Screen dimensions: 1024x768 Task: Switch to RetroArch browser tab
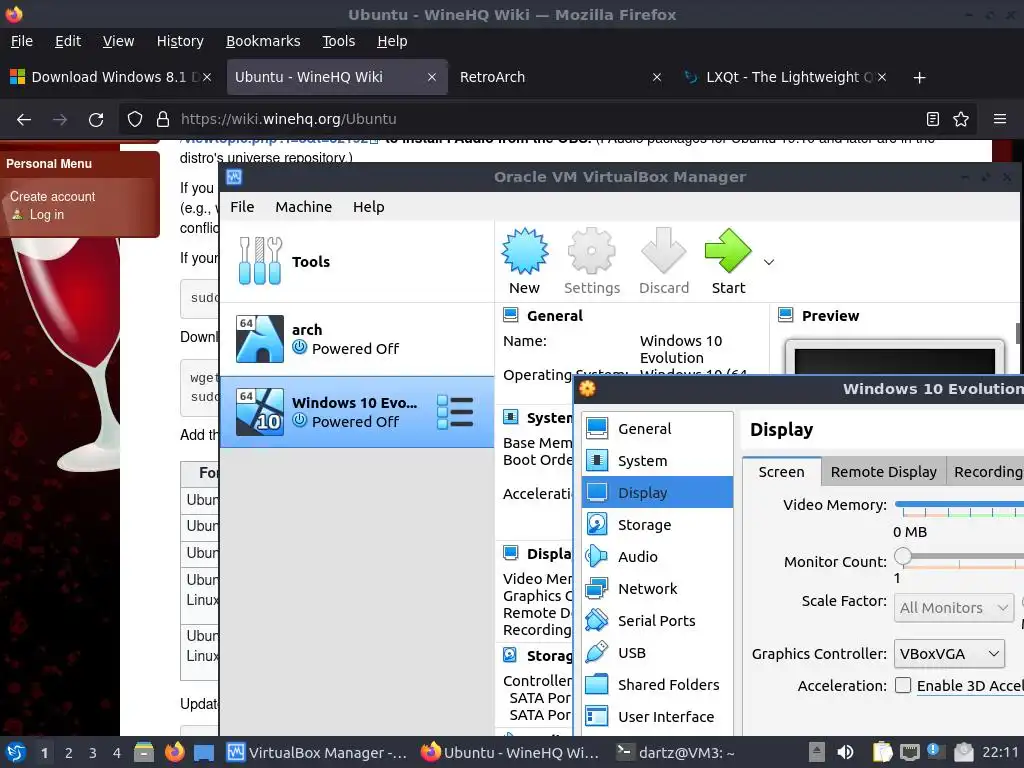pos(562,77)
